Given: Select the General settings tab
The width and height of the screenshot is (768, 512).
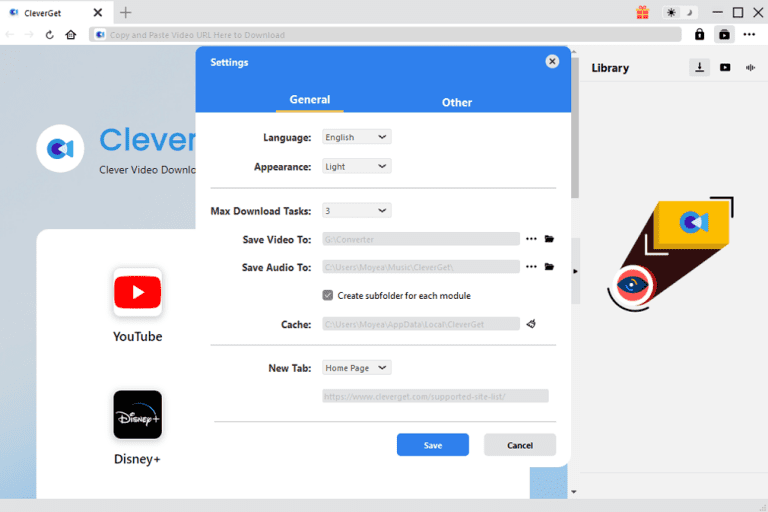Looking at the screenshot, I should [310, 100].
